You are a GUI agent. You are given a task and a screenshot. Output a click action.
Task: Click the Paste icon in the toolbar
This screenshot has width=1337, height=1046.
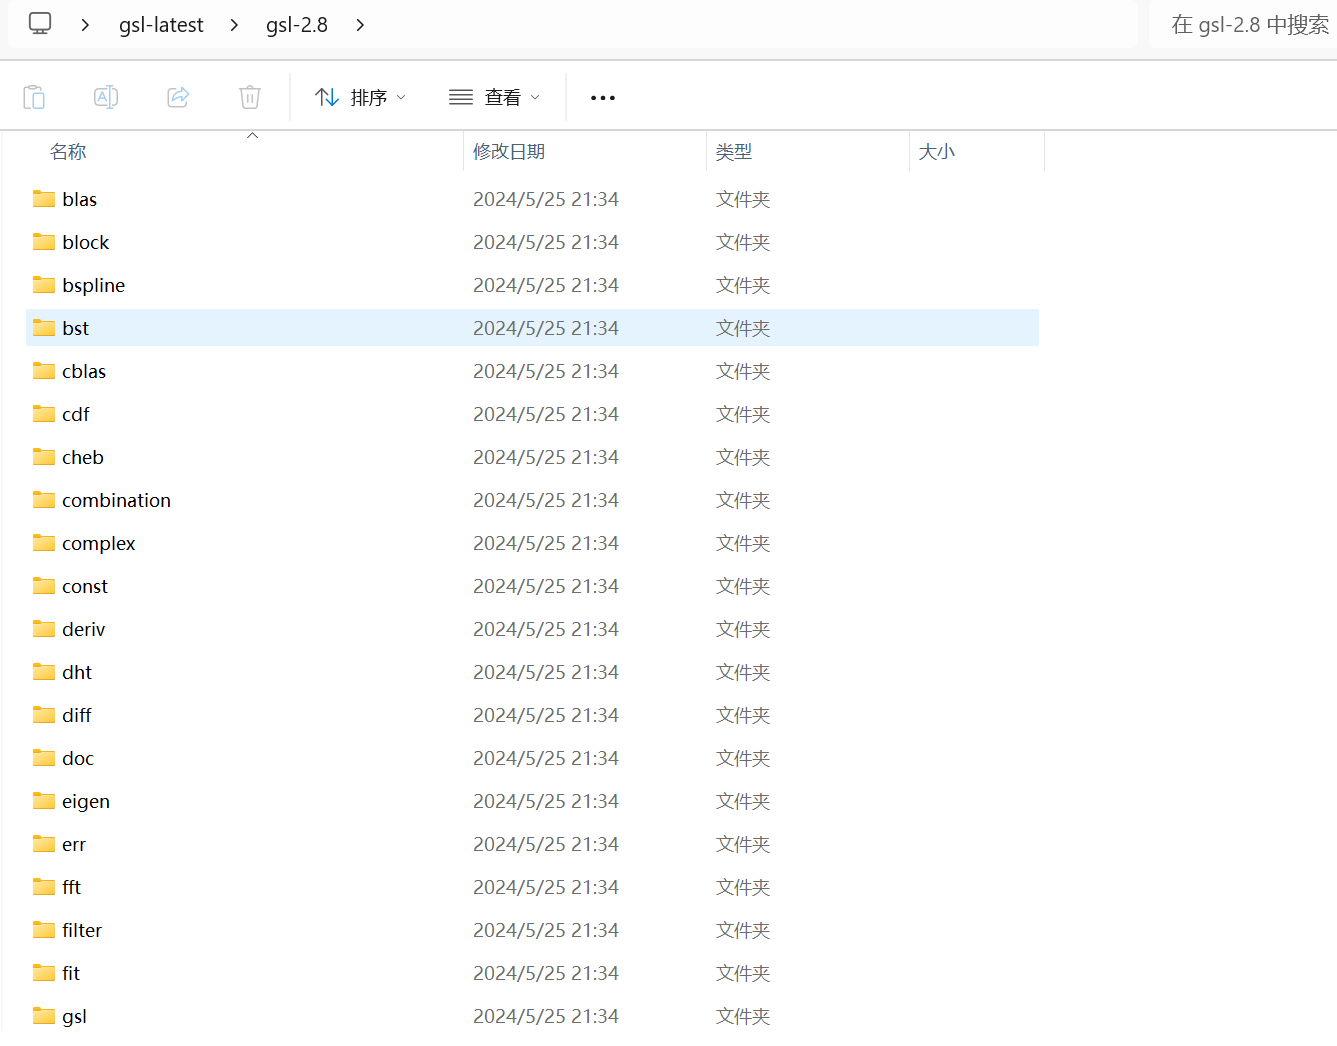pos(34,97)
